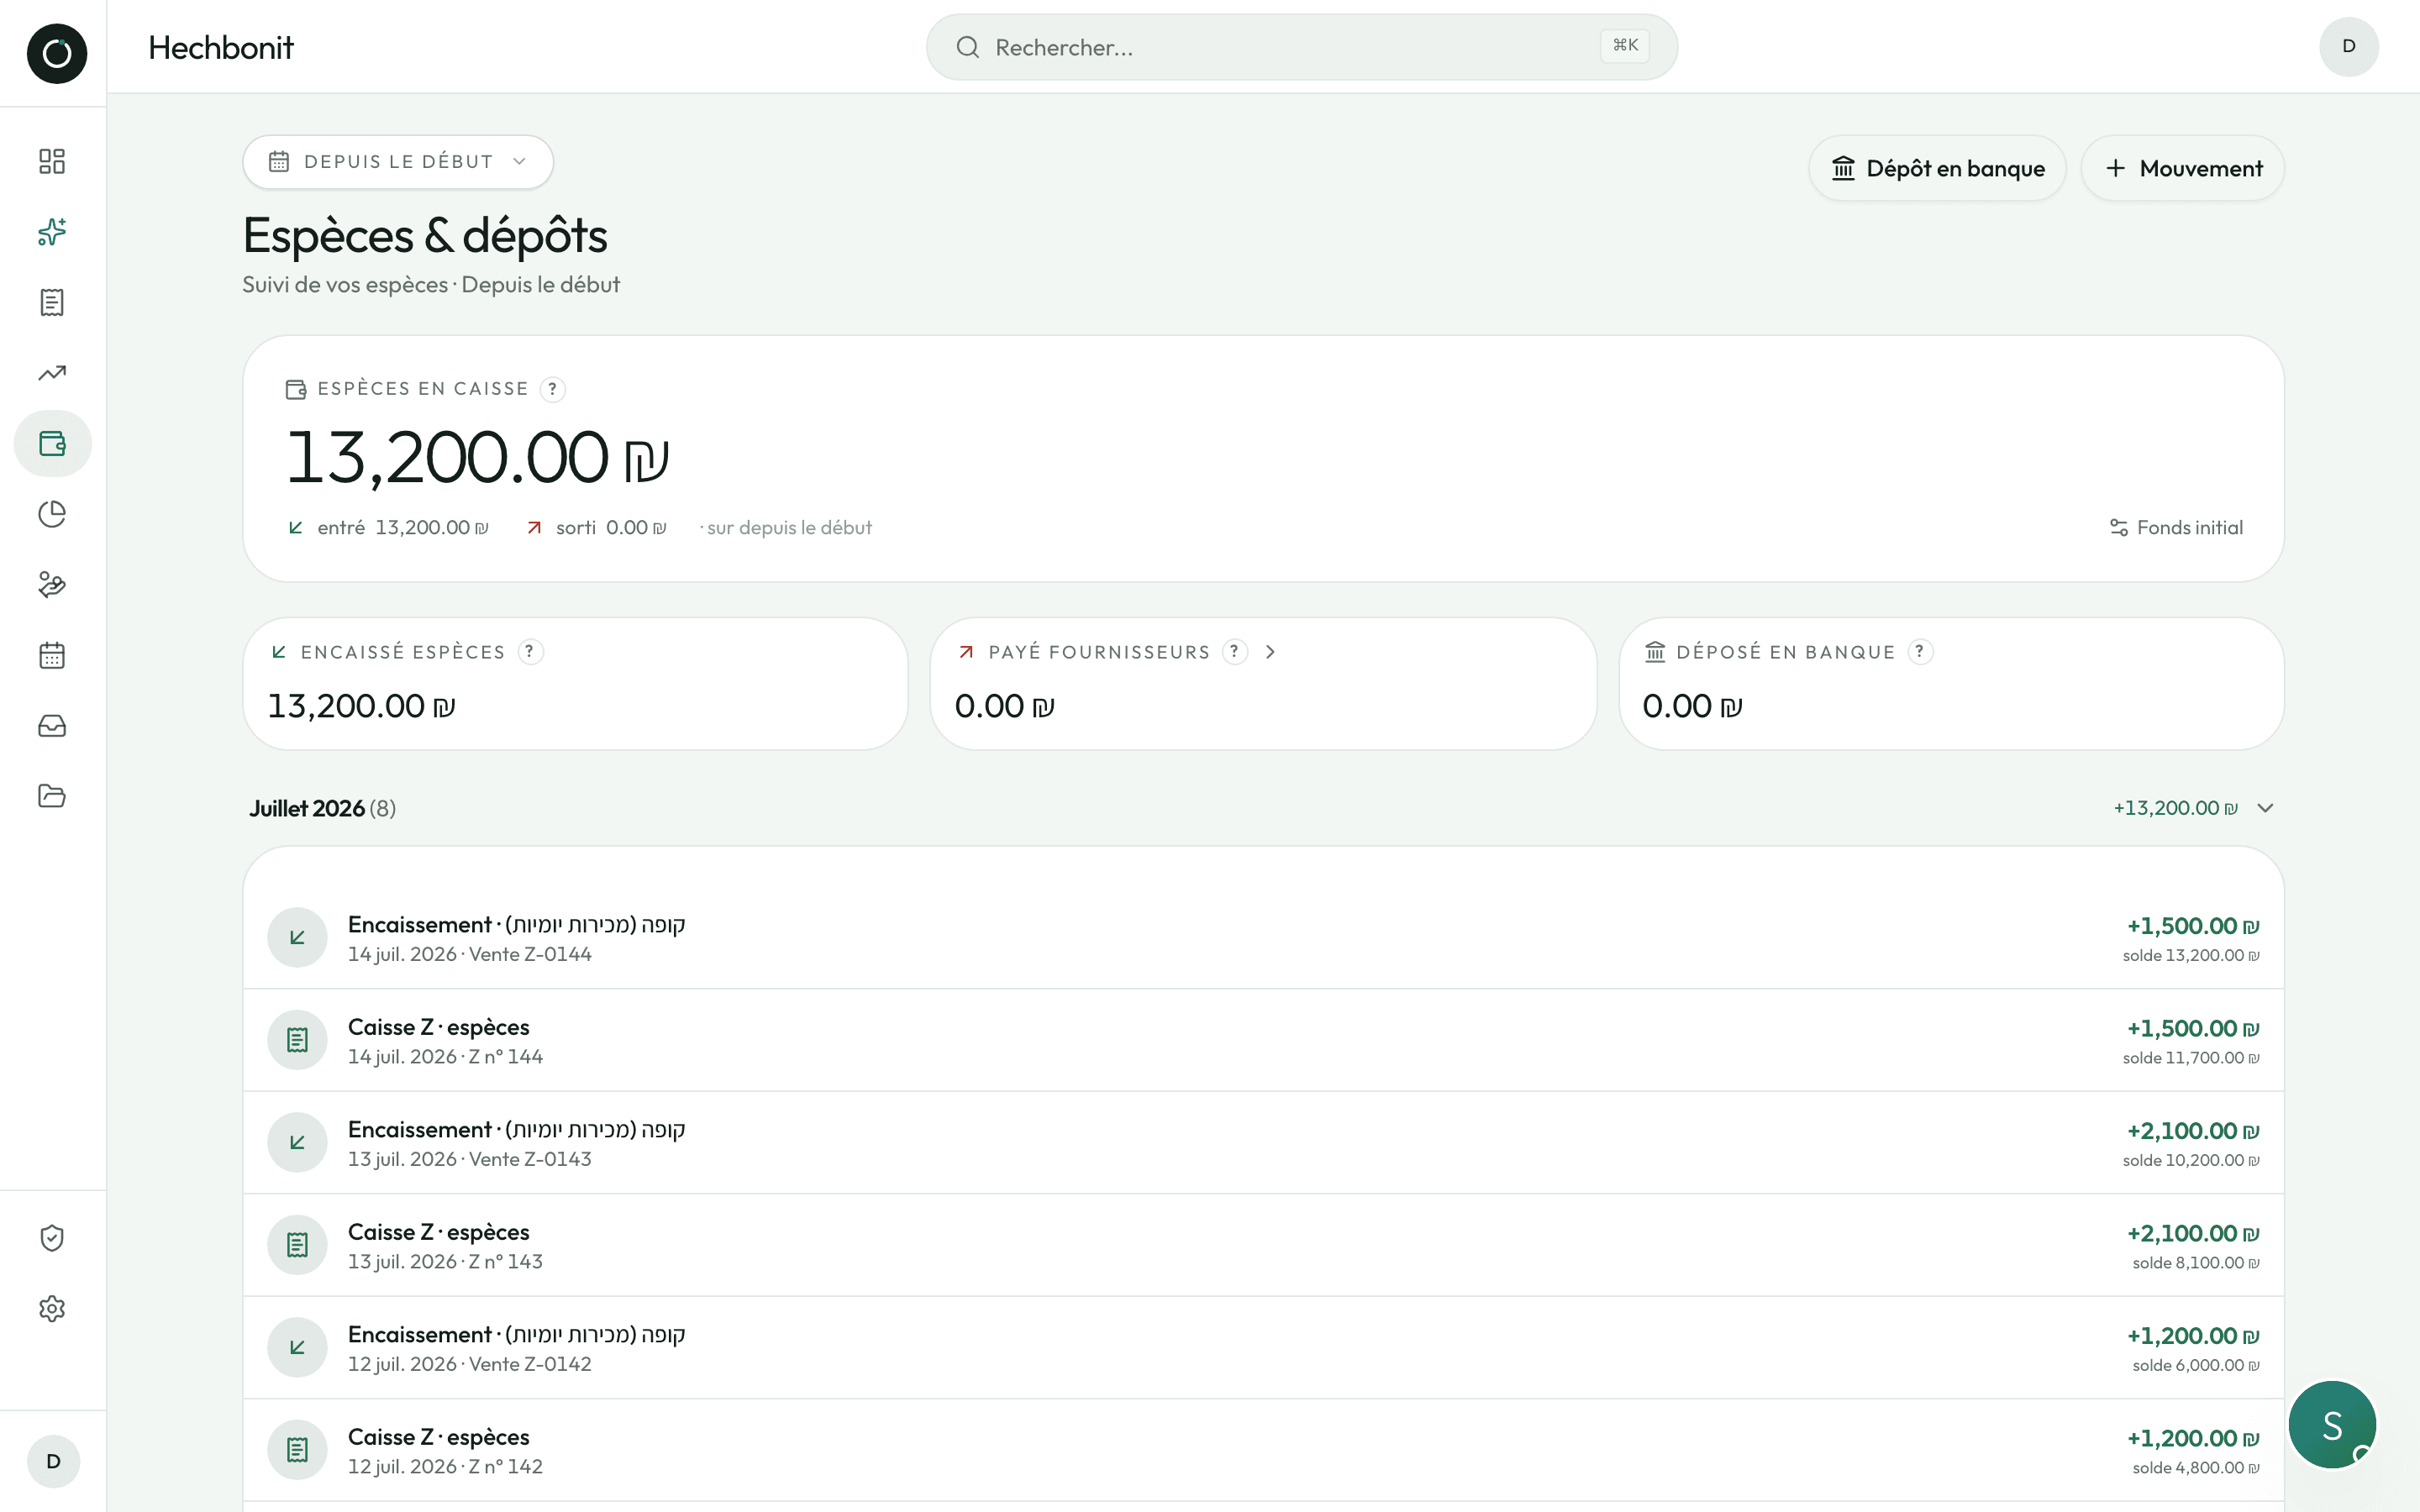Screen dimensions: 2420x1512
Task: Collapse the Juillet 2026 group chevron
Action: (2266, 808)
